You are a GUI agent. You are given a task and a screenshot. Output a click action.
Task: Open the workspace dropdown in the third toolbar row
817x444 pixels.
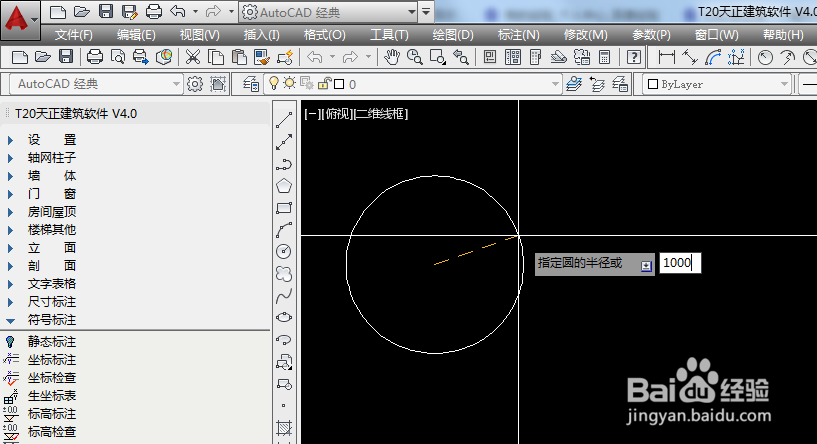tap(176, 84)
